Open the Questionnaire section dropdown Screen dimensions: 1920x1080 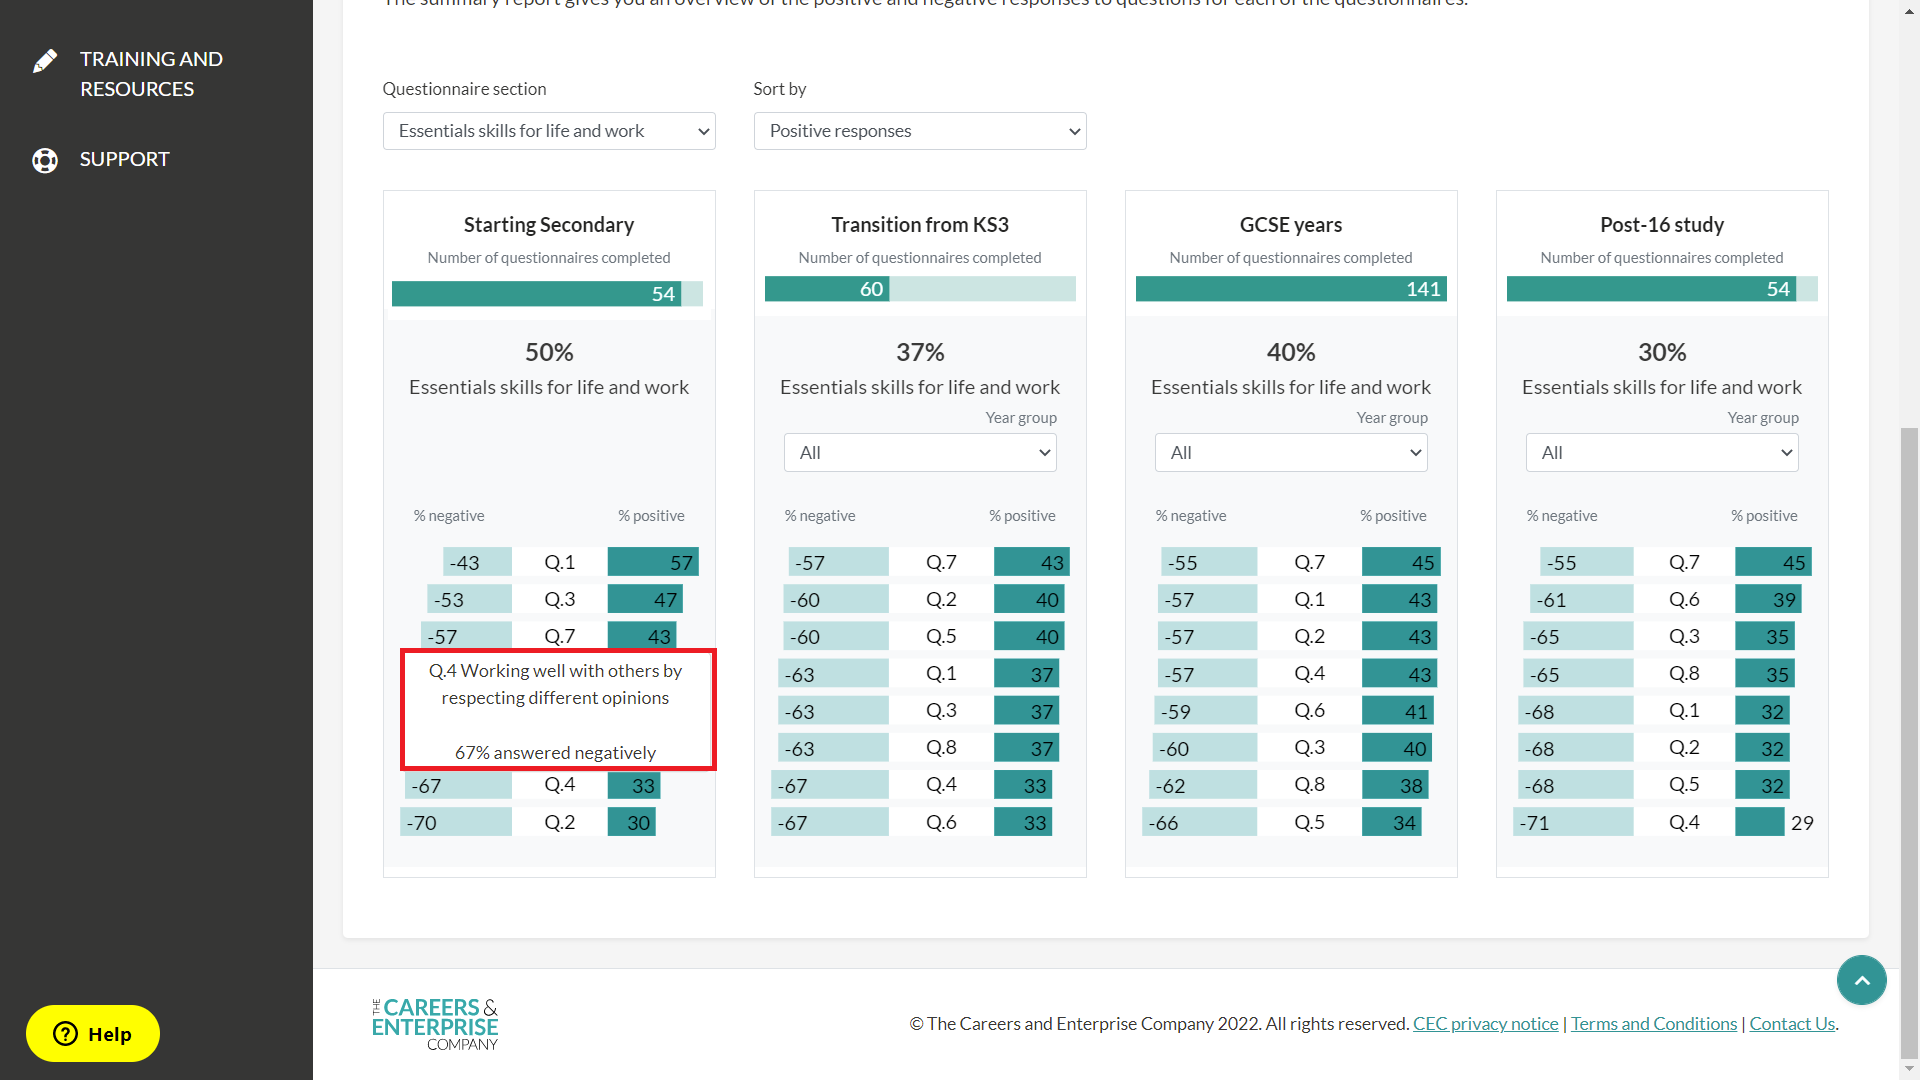549,131
